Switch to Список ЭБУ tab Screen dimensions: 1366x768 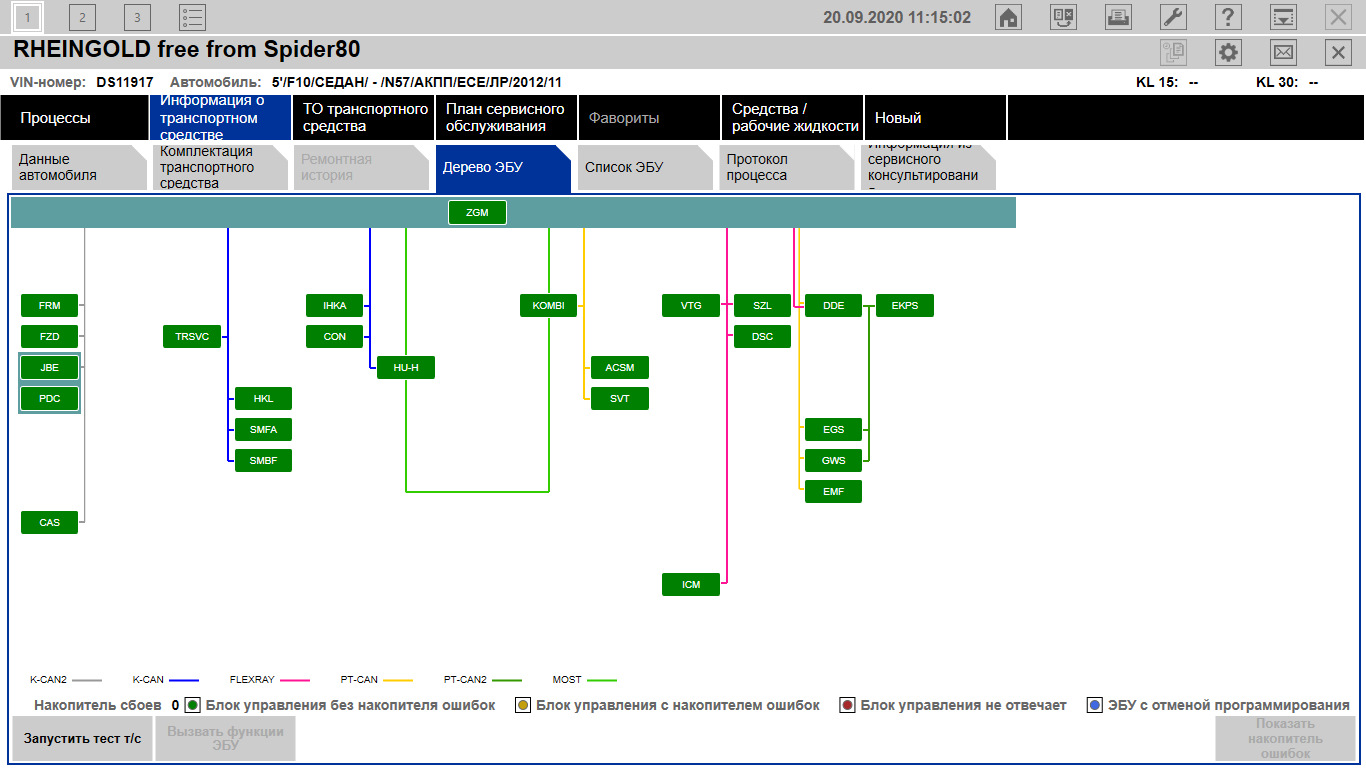644,167
